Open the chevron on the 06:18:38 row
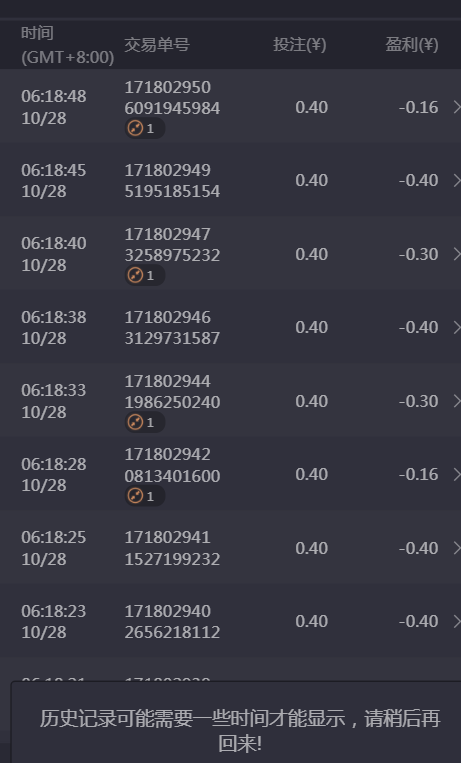Viewport: 461px width, 763px height. pyautogui.click(x=457, y=327)
